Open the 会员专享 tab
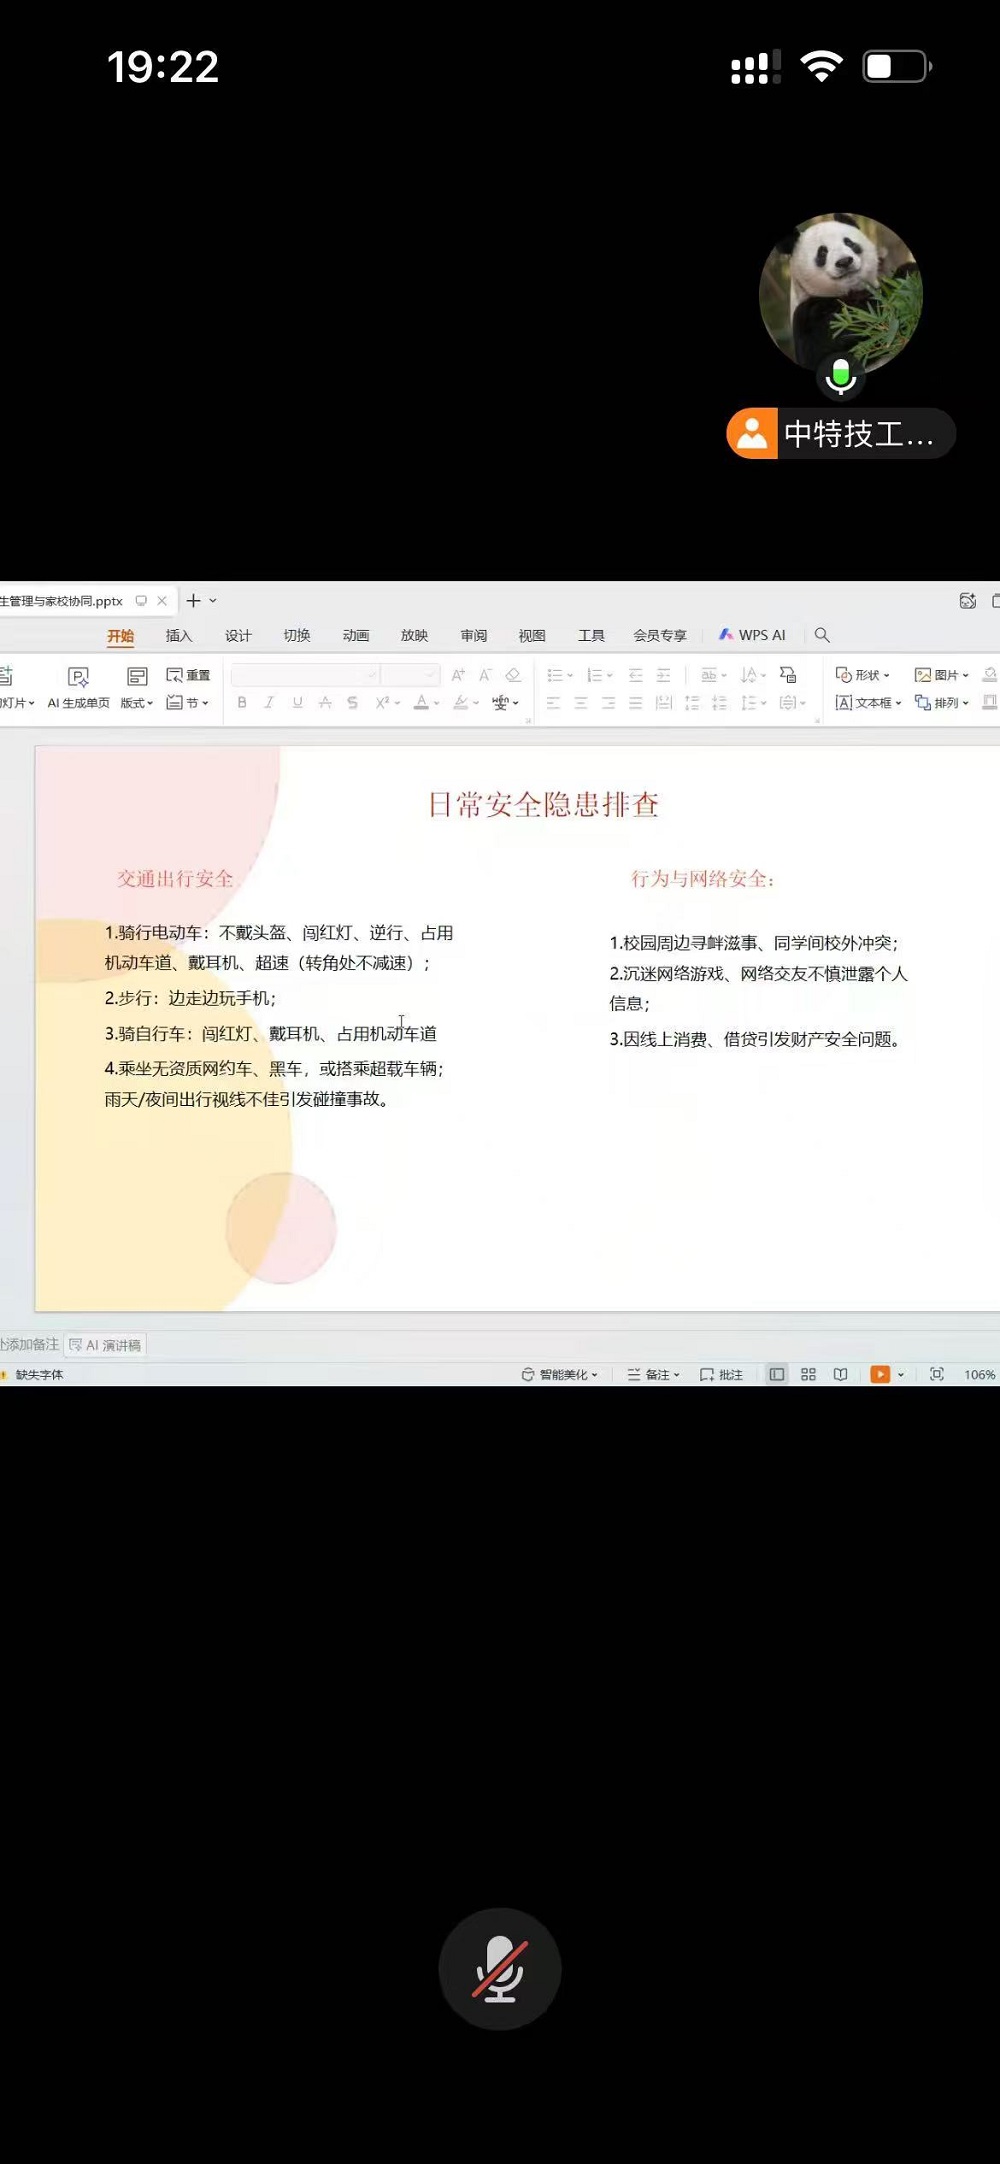The height and width of the screenshot is (2164, 1000). (660, 635)
